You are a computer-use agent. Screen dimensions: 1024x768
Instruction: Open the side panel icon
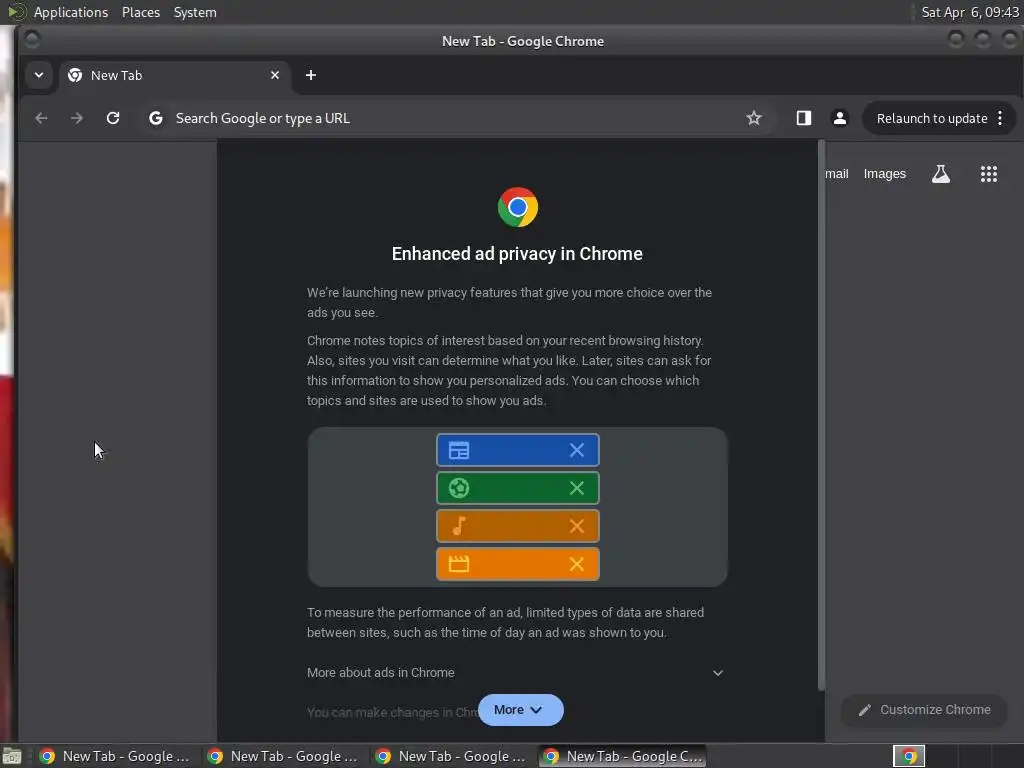(x=803, y=118)
